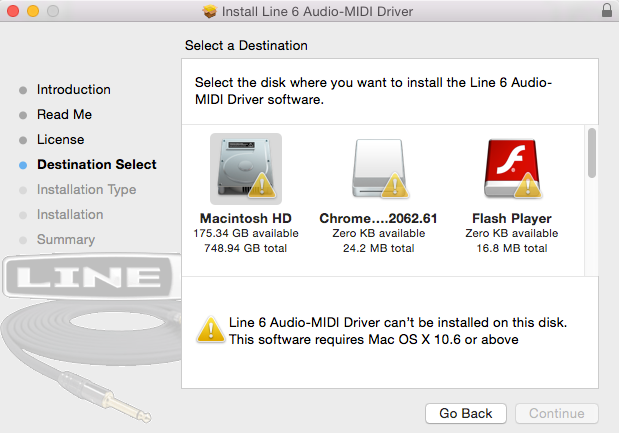Click the Installation step in the sidebar

coord(70,215)
